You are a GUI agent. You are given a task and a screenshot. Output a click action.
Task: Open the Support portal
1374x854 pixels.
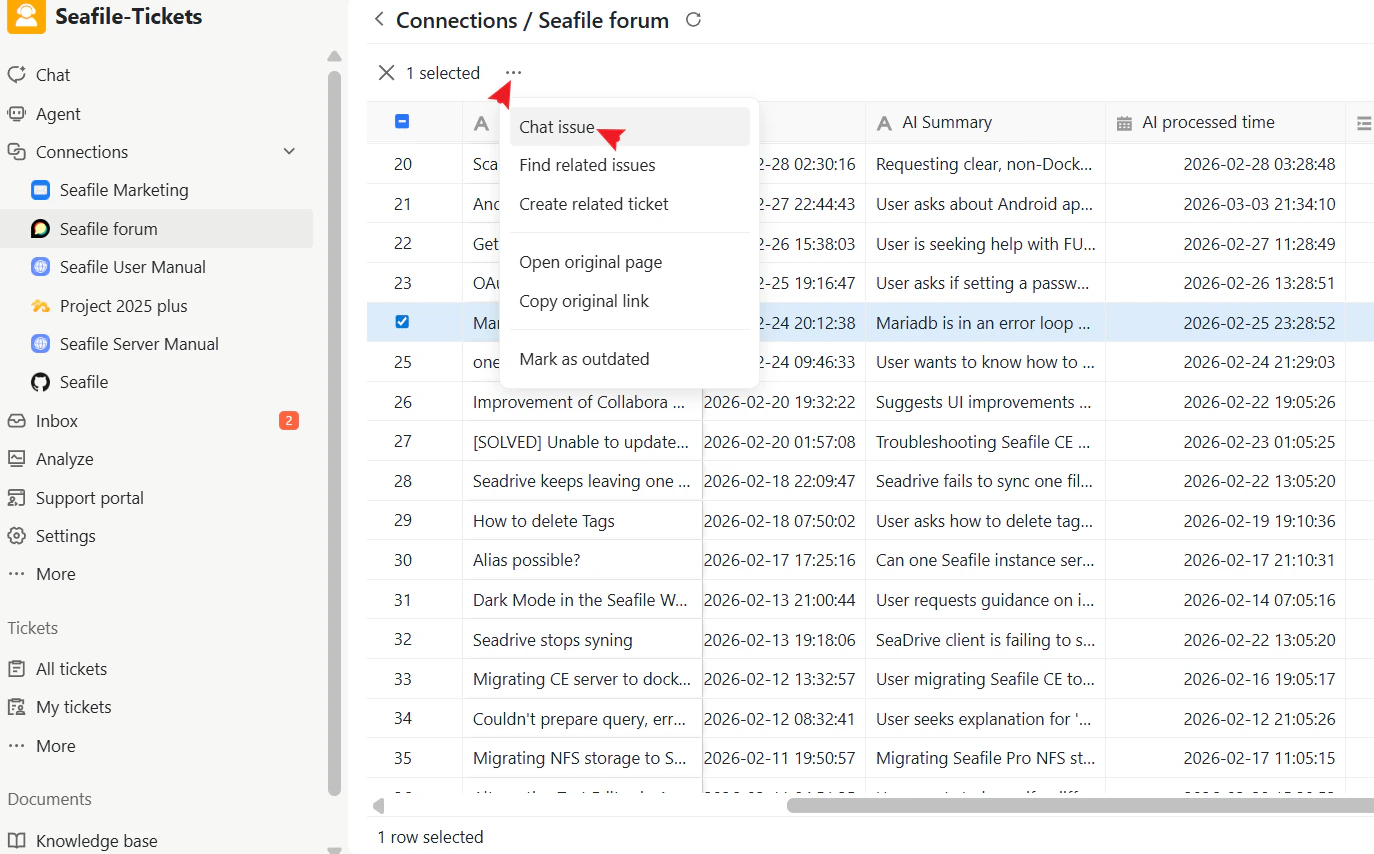tap(89, 498)
